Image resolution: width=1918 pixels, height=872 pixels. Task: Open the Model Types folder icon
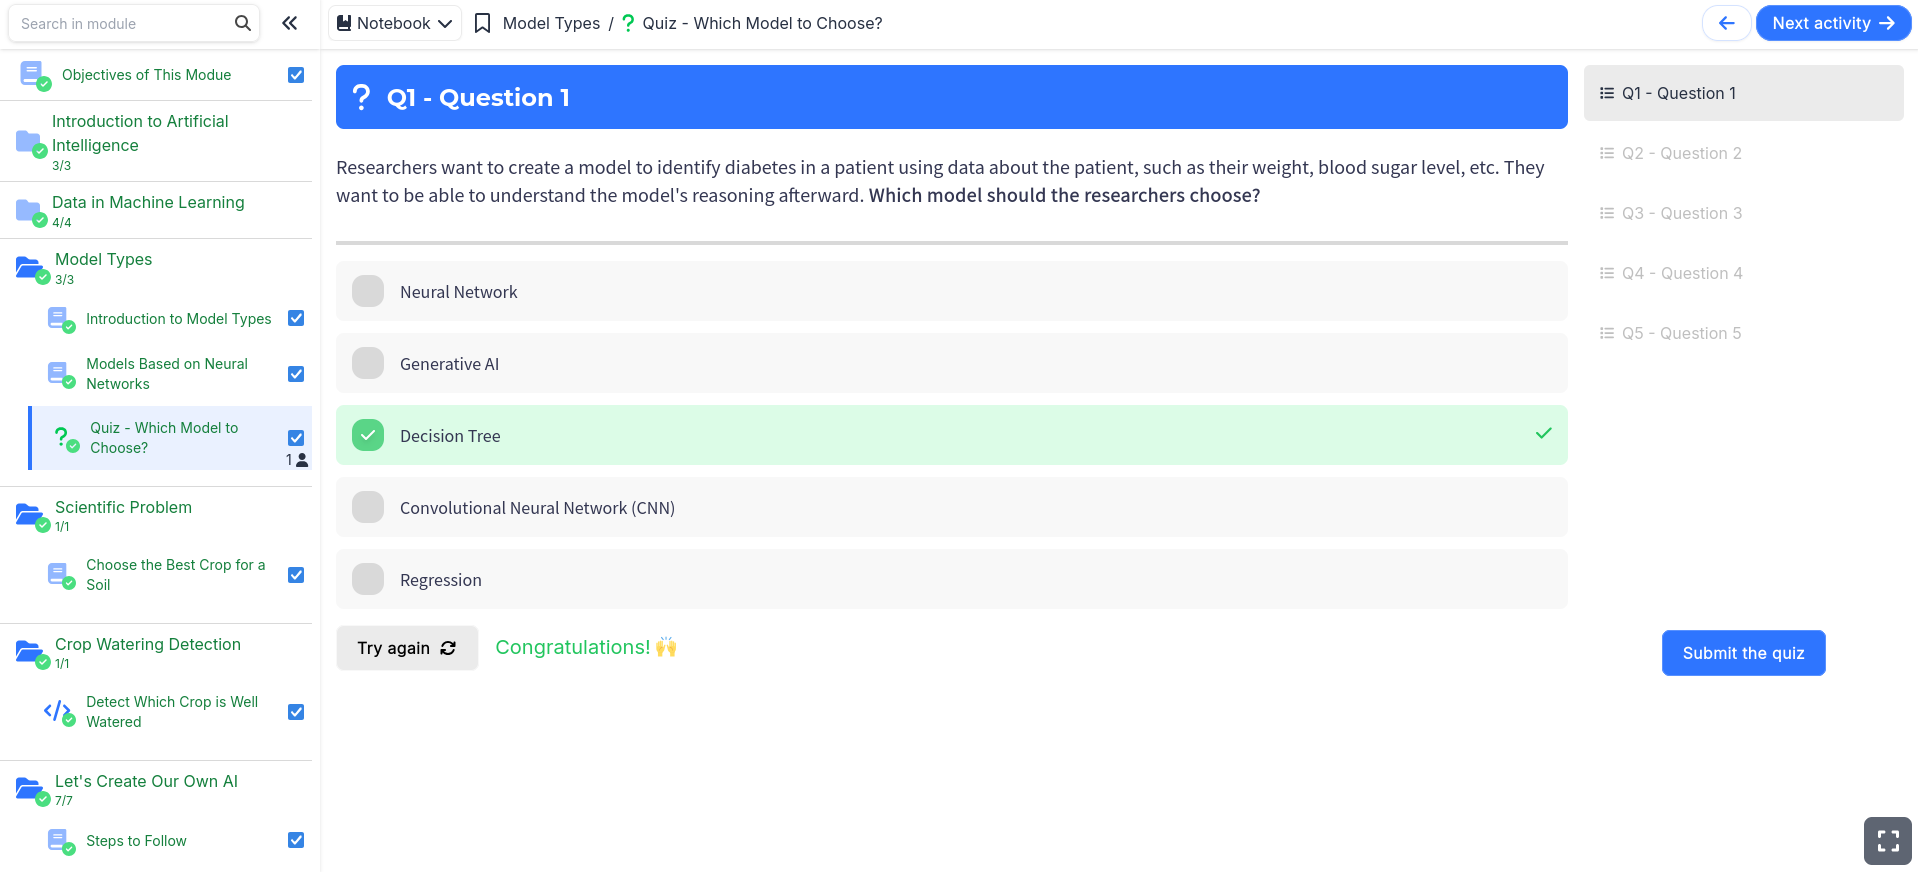pyautogui.click(x=29, y=267)
